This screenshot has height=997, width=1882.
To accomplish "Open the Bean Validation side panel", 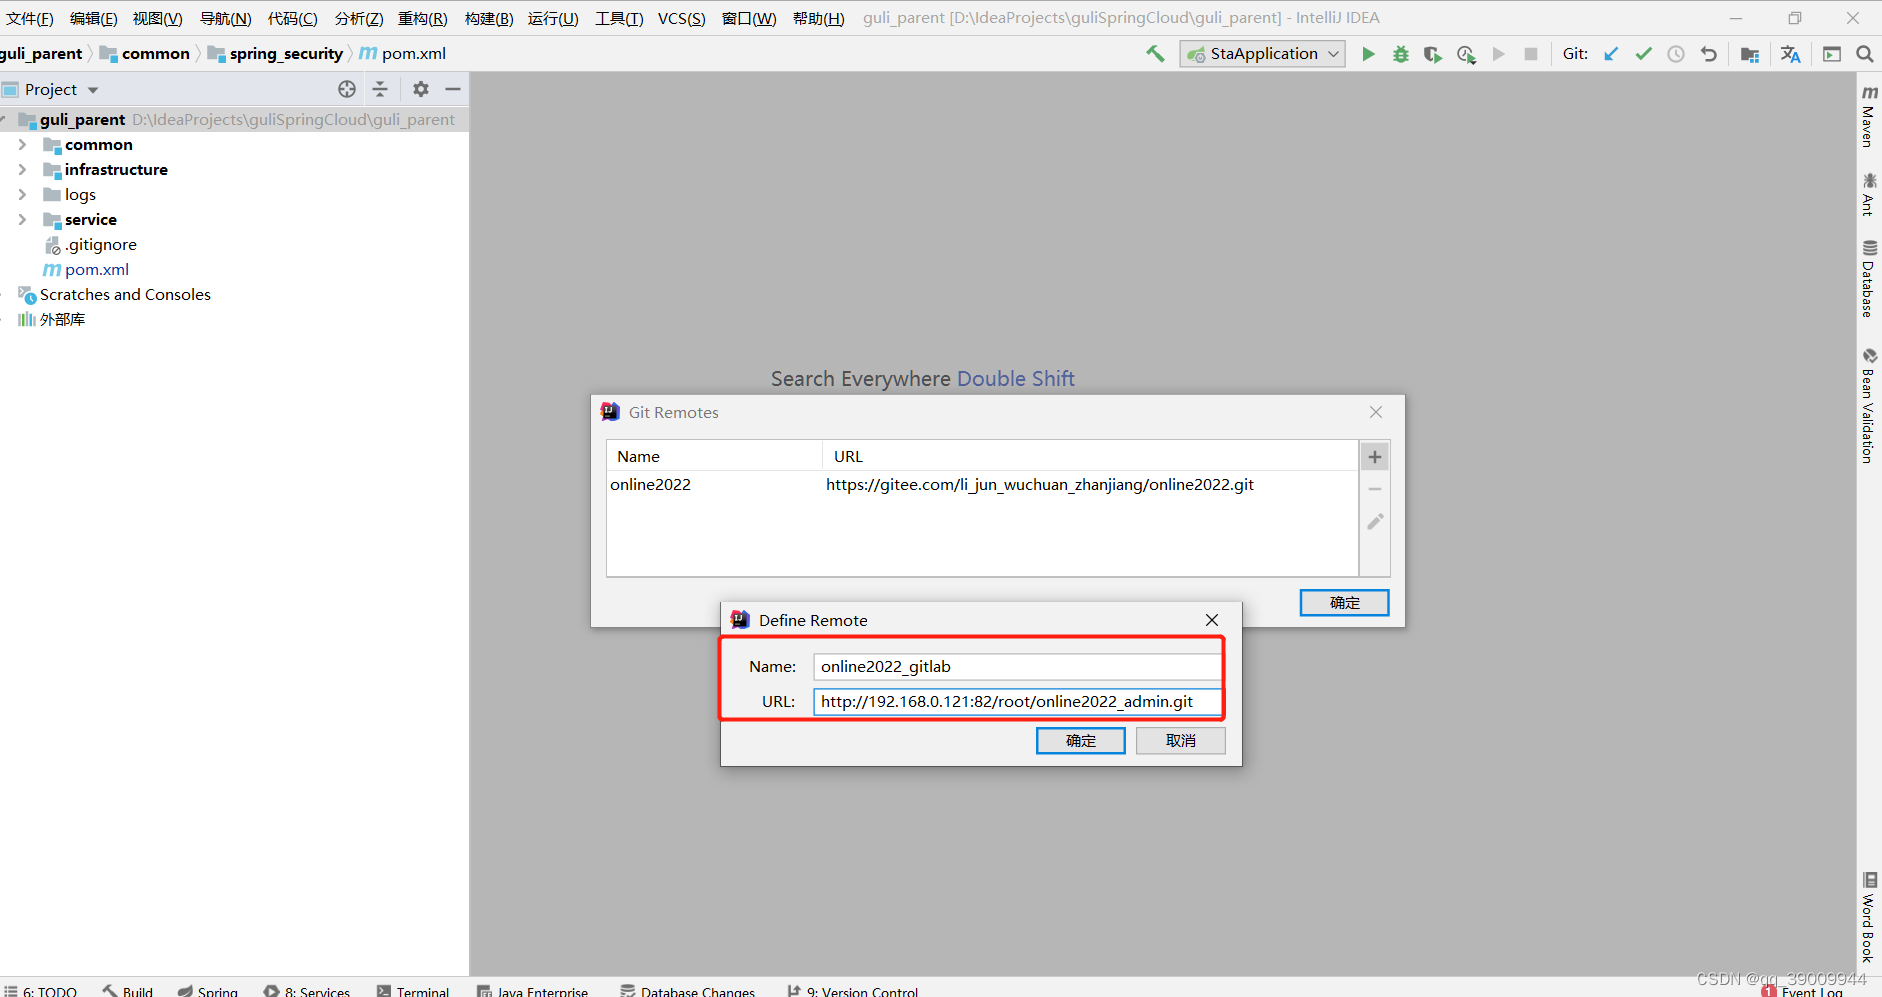I will [x=1868, y=405].
